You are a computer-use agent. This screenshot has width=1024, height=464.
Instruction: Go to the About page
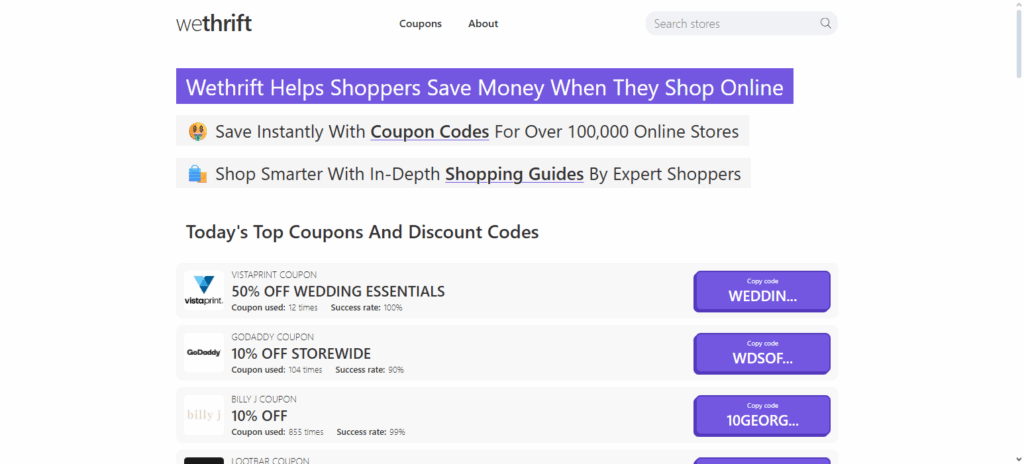click(483, 23)
